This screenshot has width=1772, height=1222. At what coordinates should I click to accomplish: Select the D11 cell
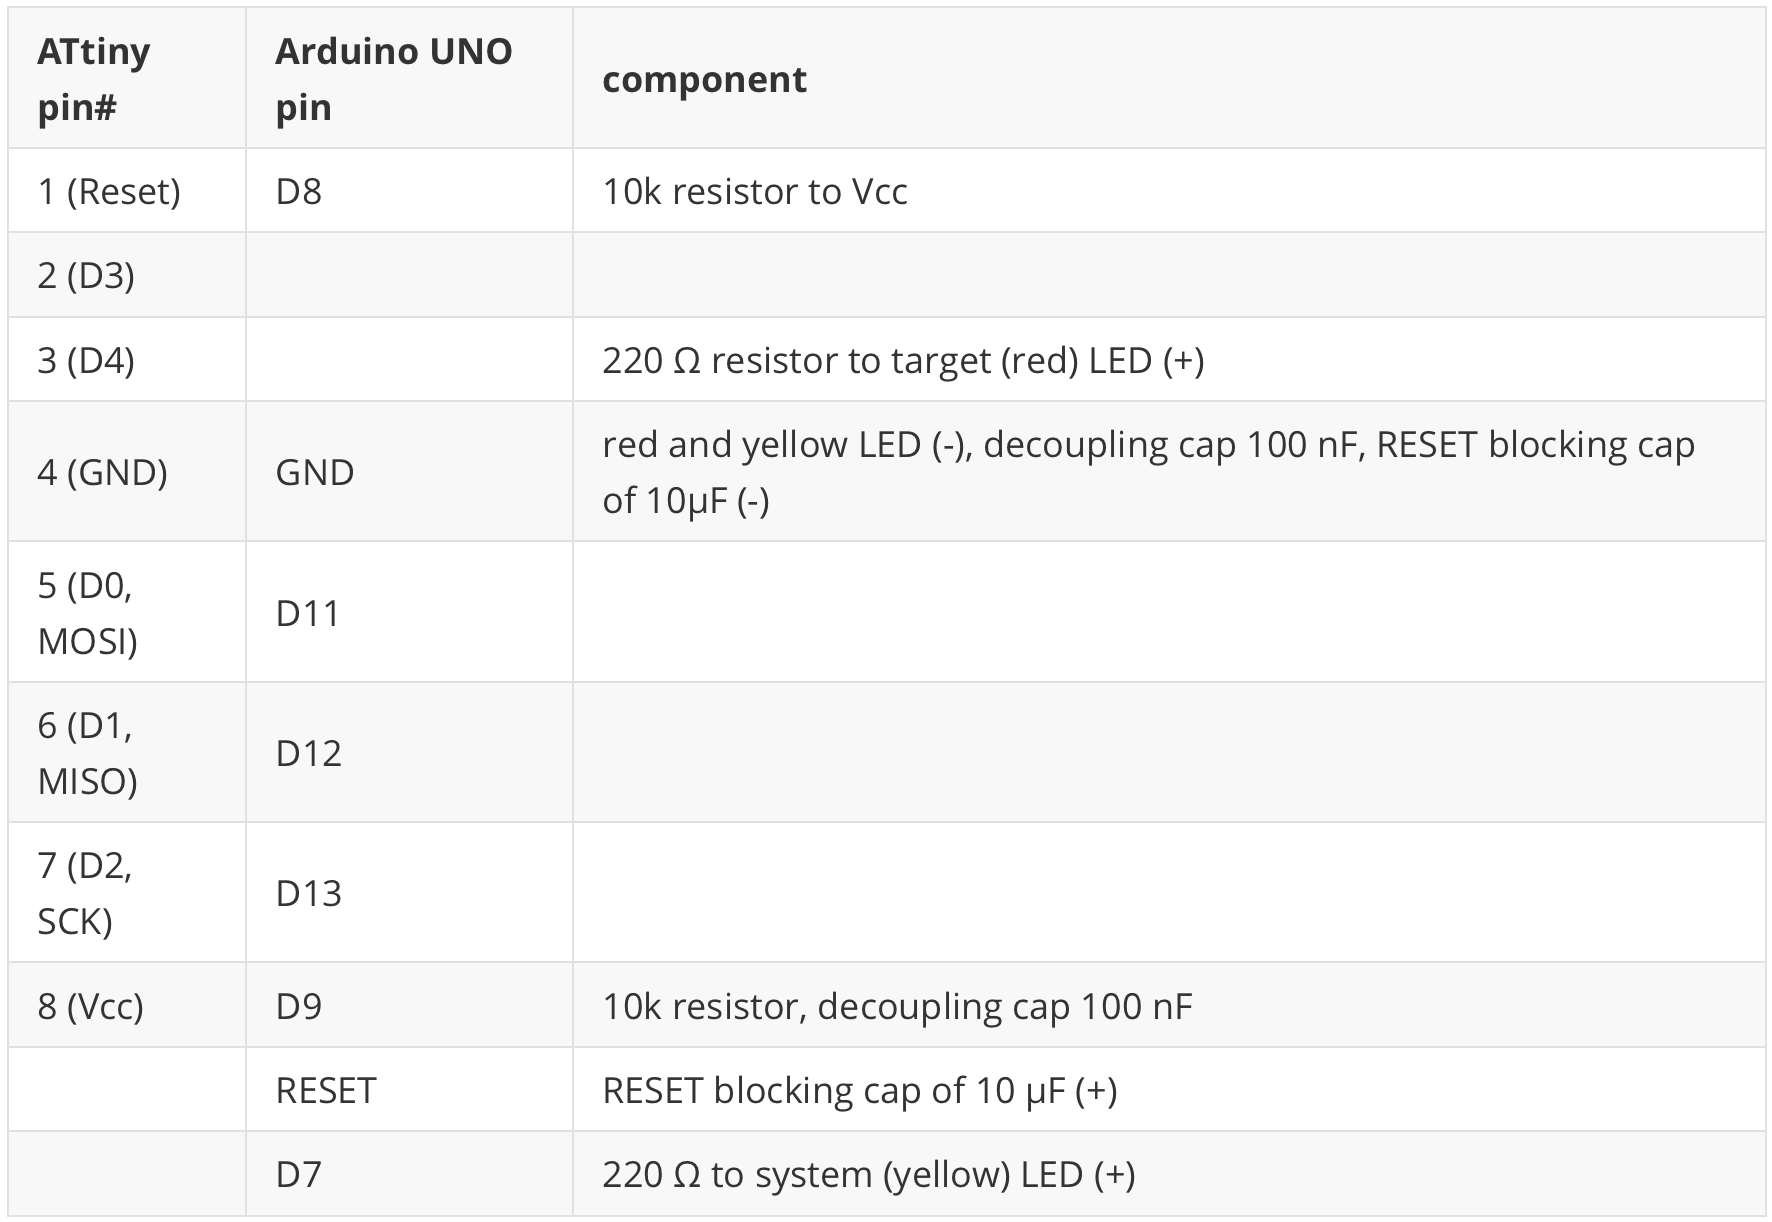click(308, 612)
